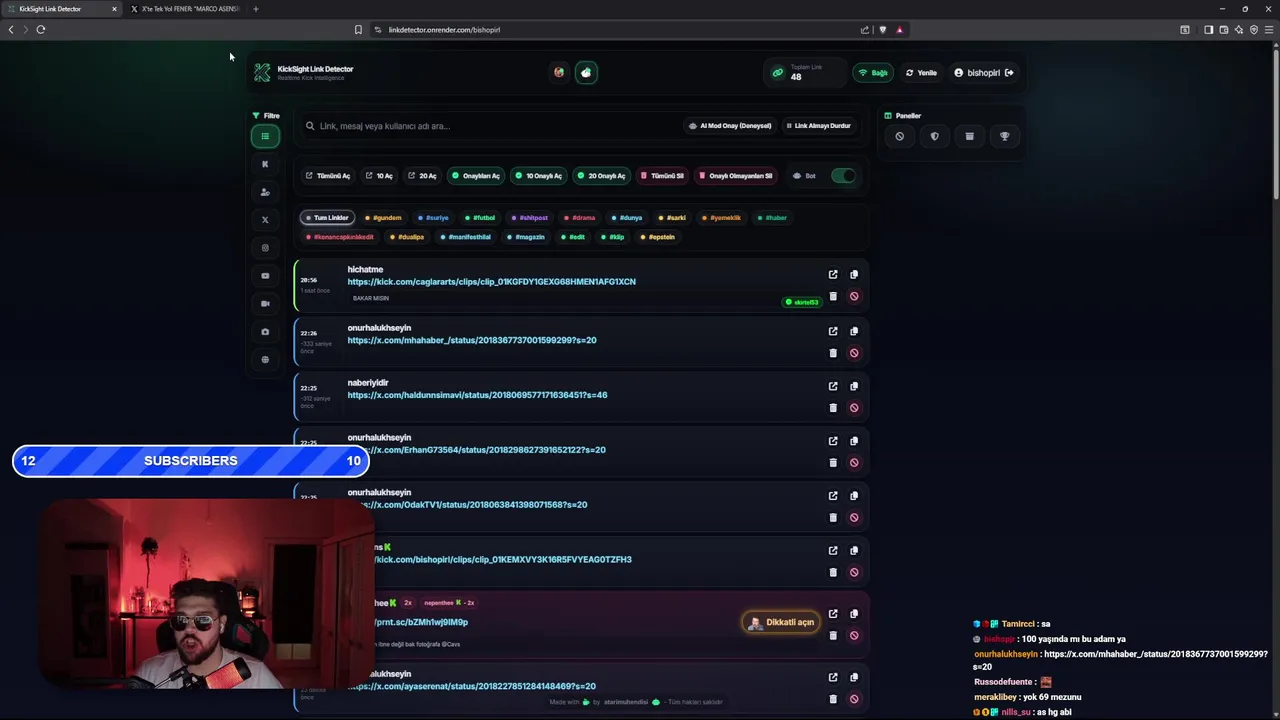Click Onayları Aç button
Image resolution: width=1280 pixels, height=720 pixels.
pos(475,176)
